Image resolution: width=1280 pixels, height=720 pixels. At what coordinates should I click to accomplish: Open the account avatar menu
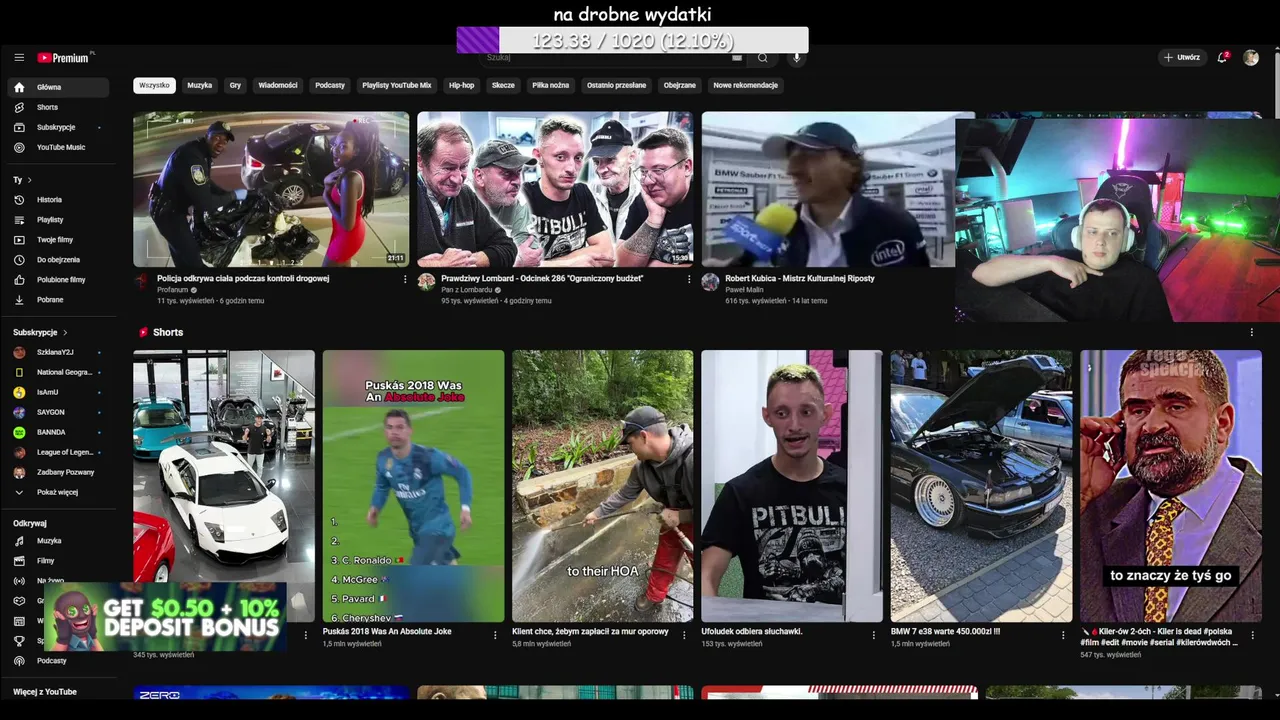pos(1251,58)
